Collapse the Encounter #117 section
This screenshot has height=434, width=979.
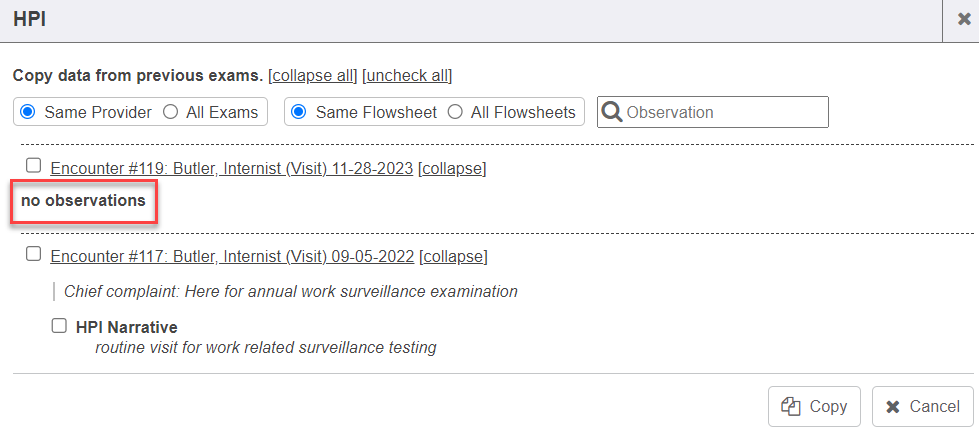pyautogui.click(x=453, y=256)
